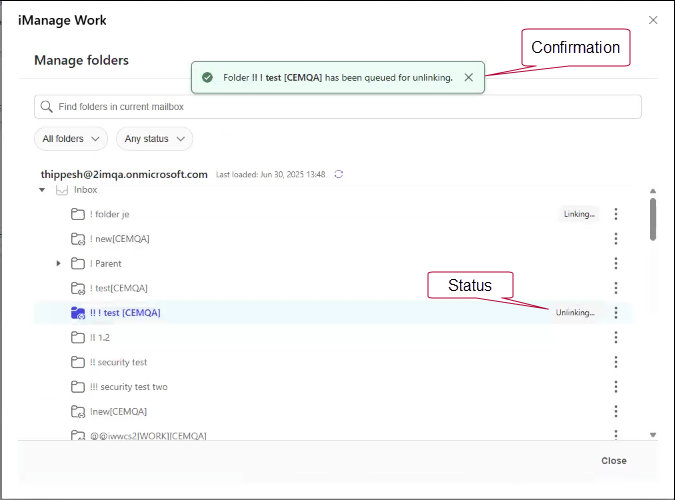Open the All folders filter dropdown
675x500 pixels.
(70, 139)
